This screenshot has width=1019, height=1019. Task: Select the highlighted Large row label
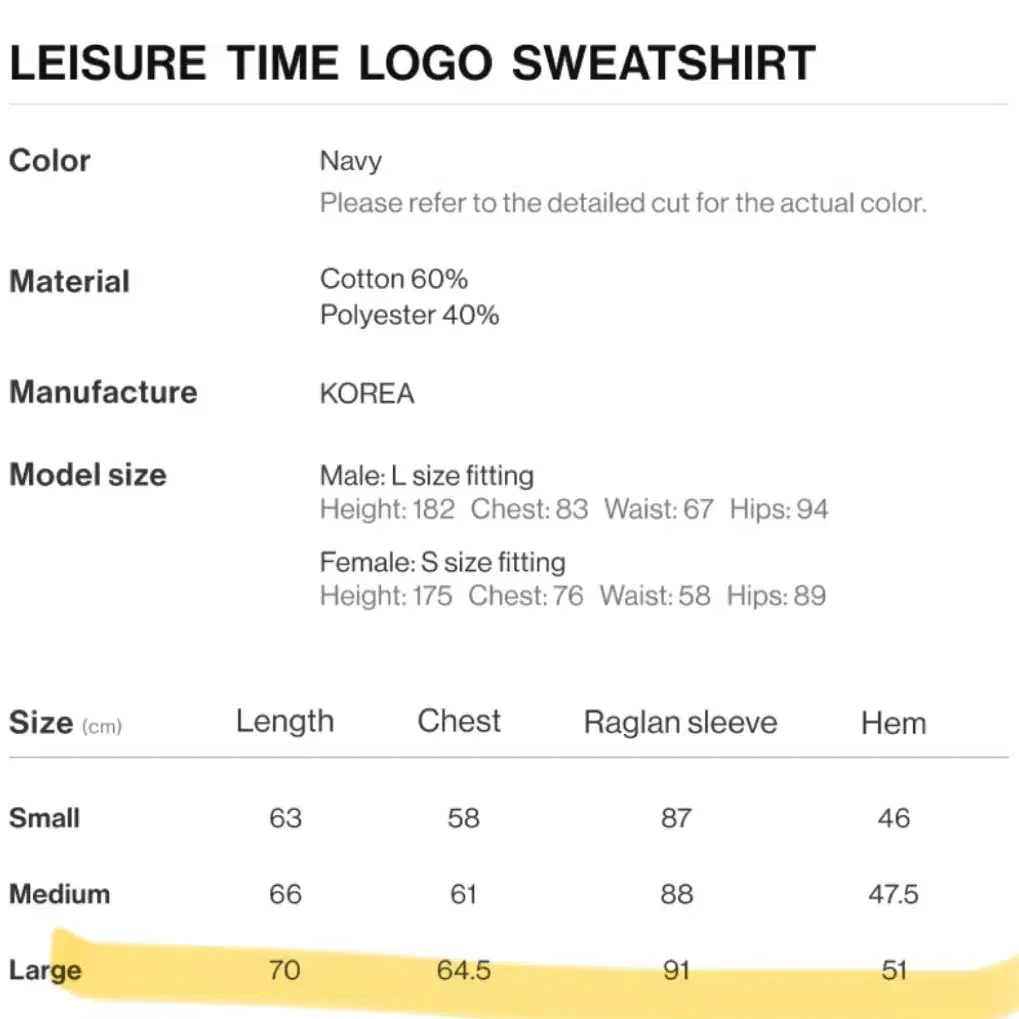45,971
